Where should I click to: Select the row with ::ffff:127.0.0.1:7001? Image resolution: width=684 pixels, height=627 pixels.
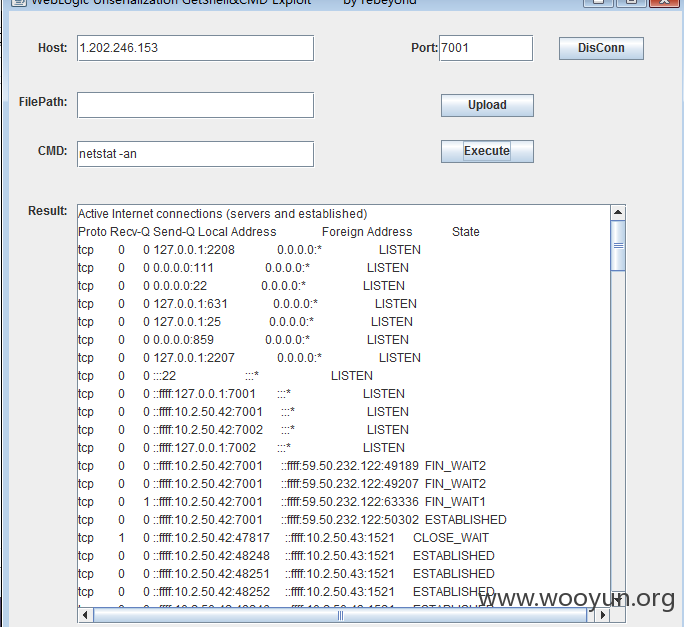(242, 394)
